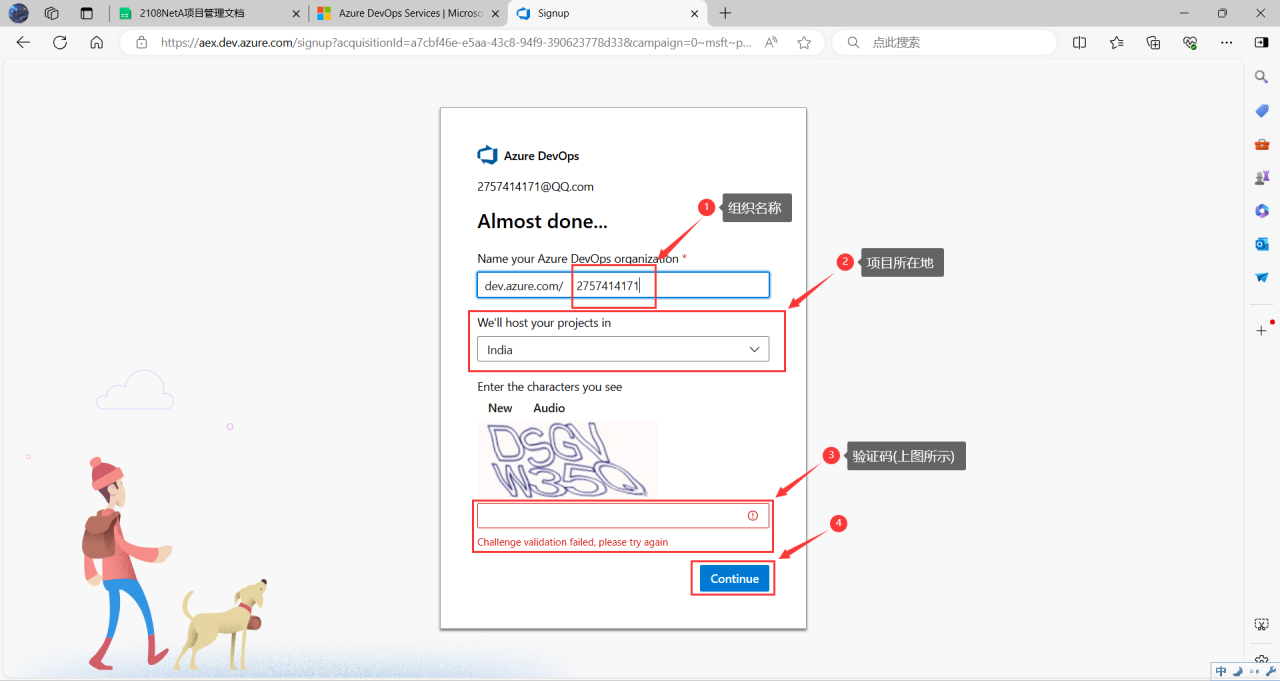The image size is (1280, 681).
Task: Go to the browser home page
Action: [x=96, y=42]
